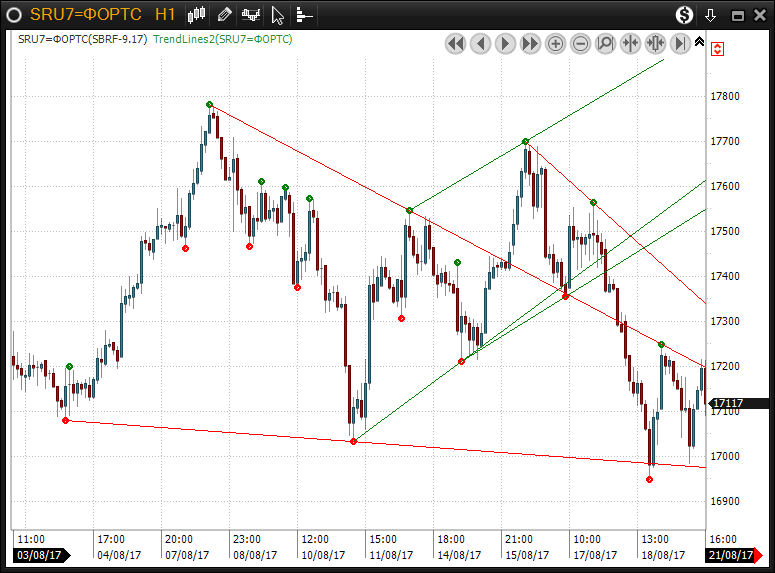Select the cursor pointer tool

point(278,15)
